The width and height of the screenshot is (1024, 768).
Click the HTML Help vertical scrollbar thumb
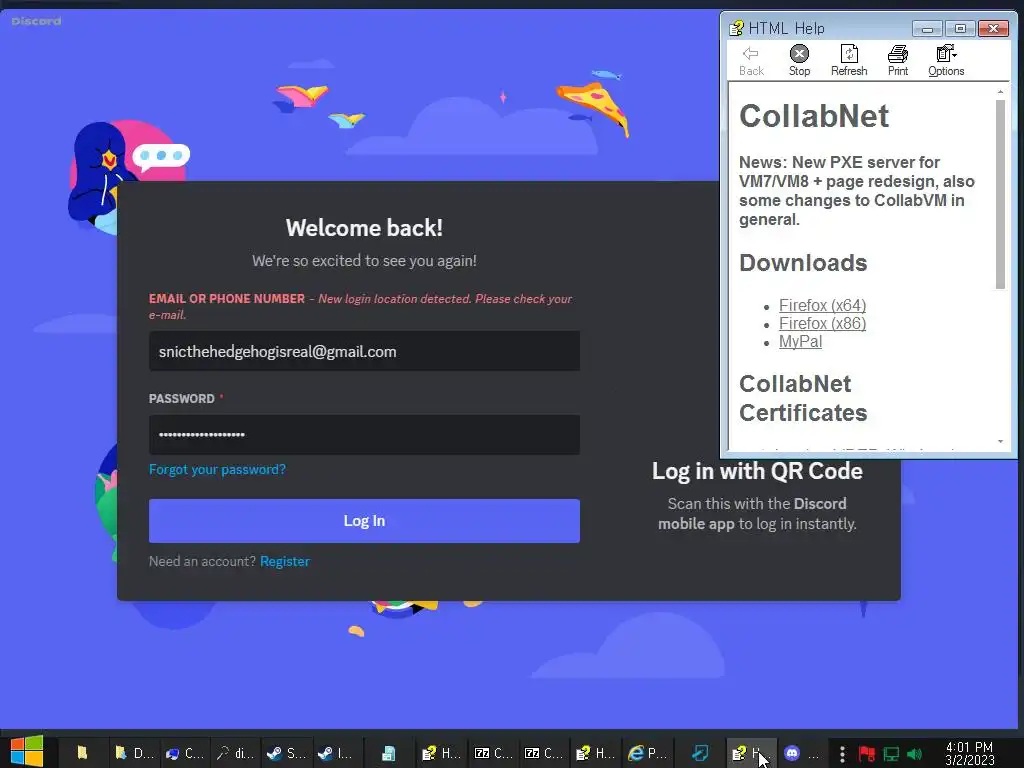pos(1000,194)
